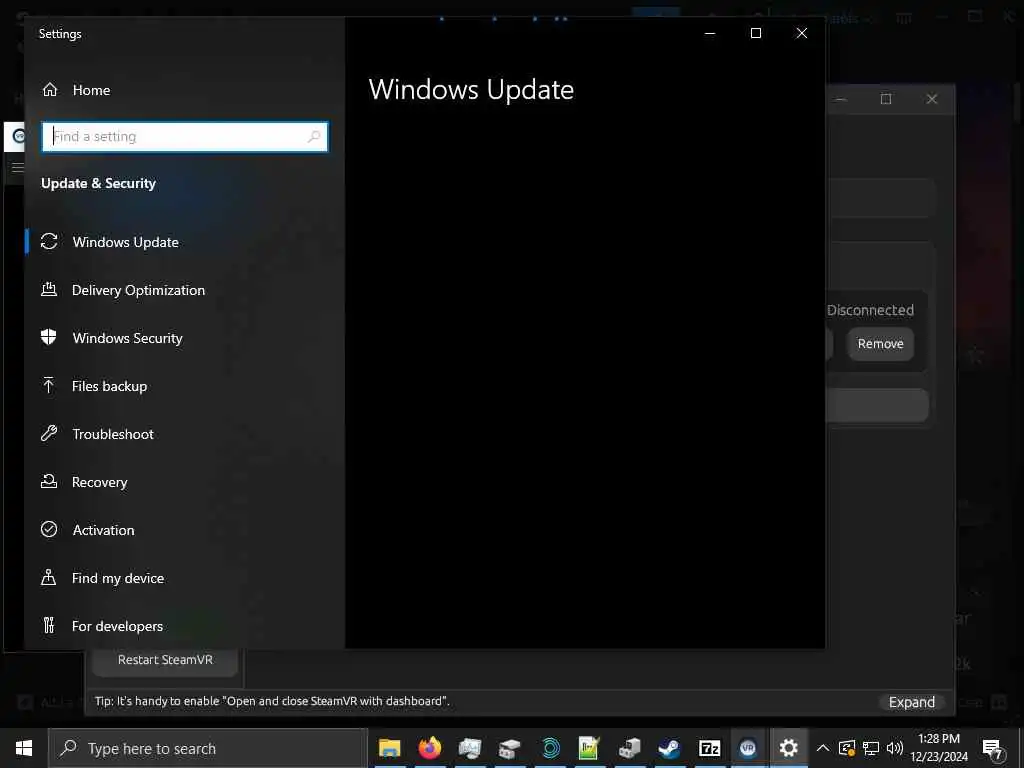The image size is (1024, 768).
Task: Close the Settings window
Action: (x=802, y=33)
